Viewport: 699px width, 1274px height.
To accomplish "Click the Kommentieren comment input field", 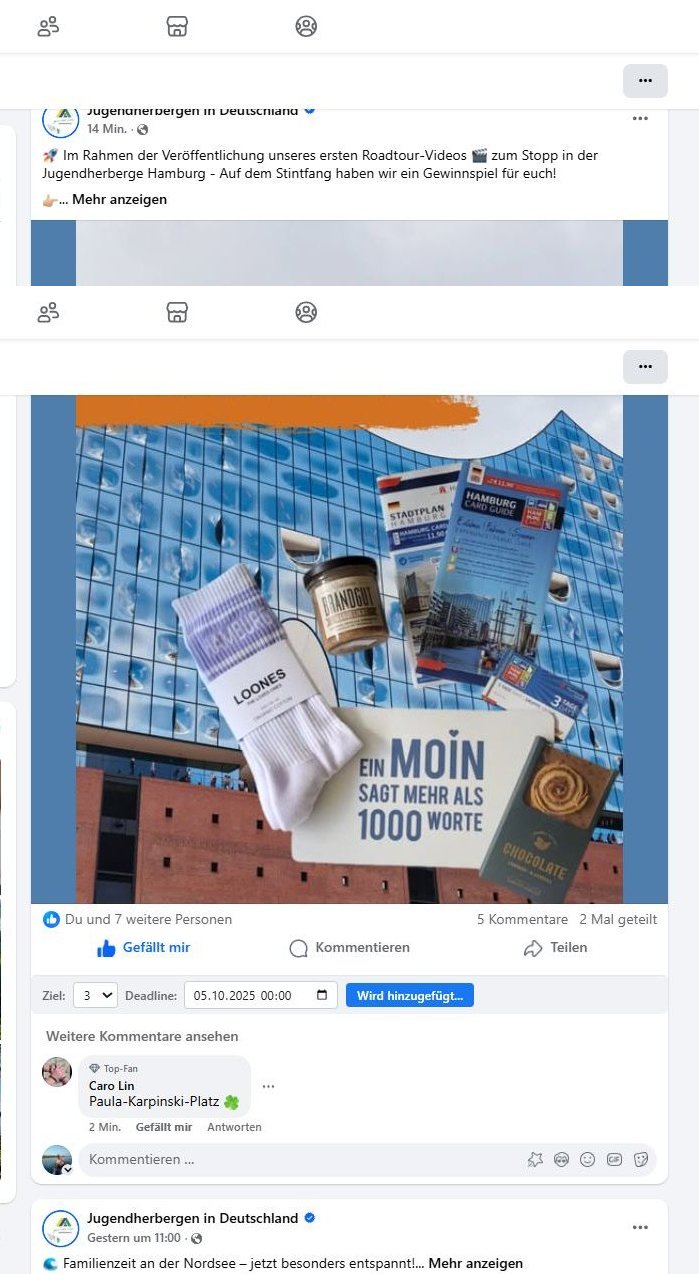I will [300, 1160].
